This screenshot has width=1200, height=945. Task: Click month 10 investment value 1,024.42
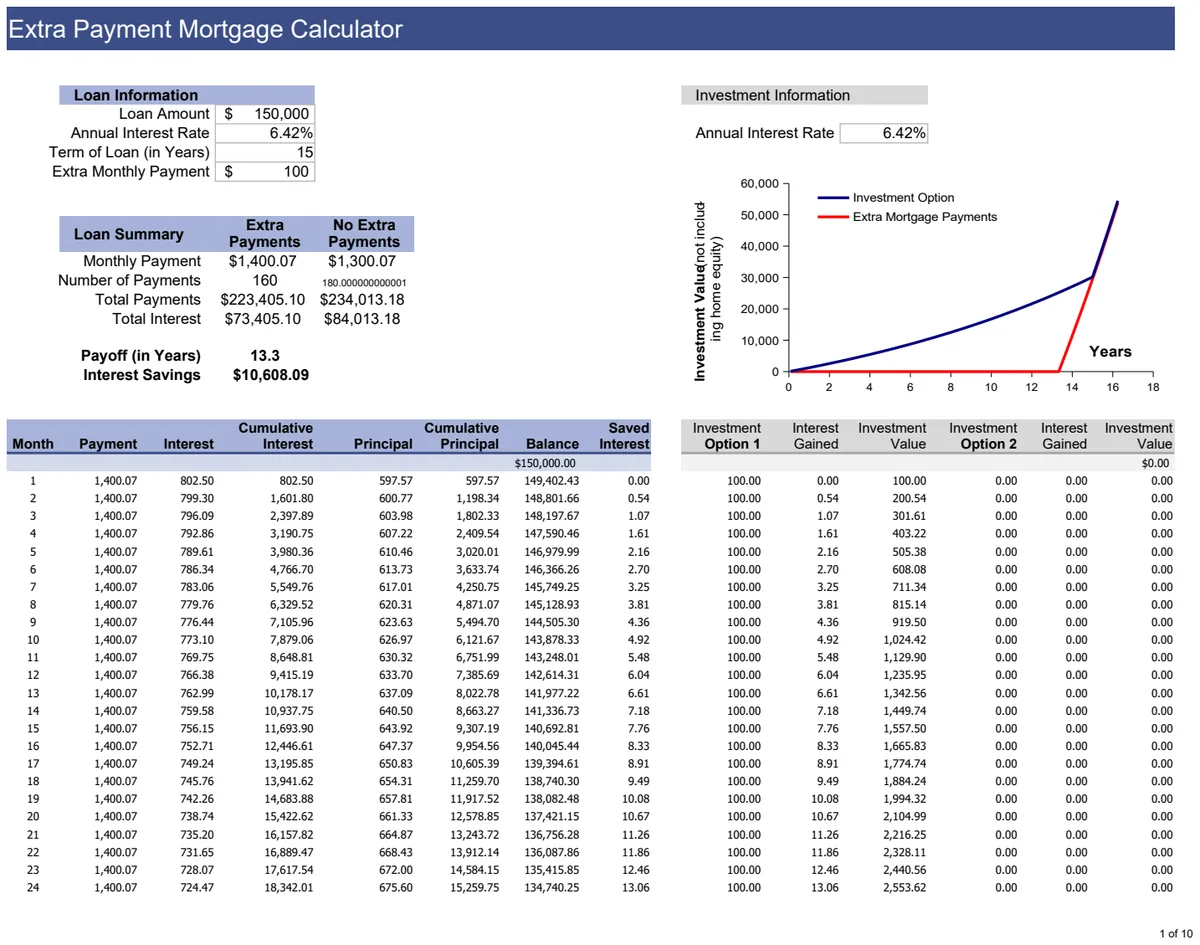(x=905, y=640)
